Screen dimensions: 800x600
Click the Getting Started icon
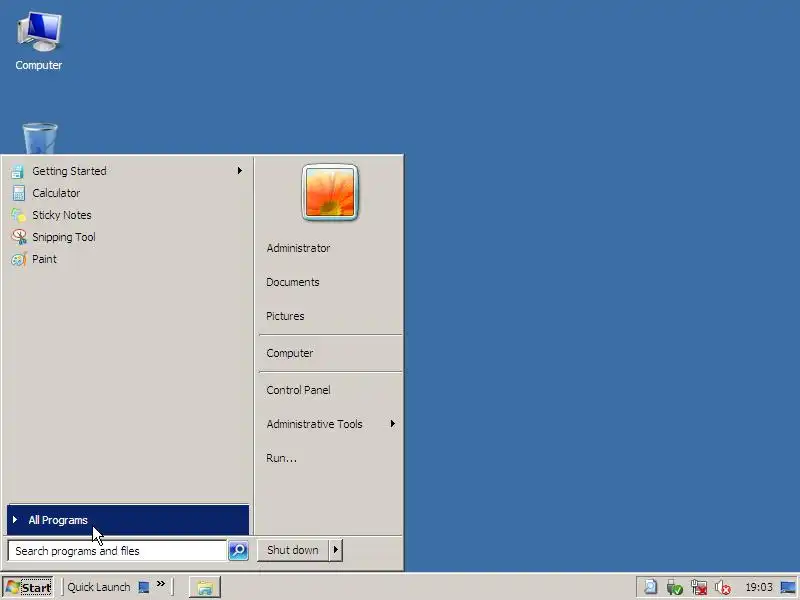(x=18, y=171)
